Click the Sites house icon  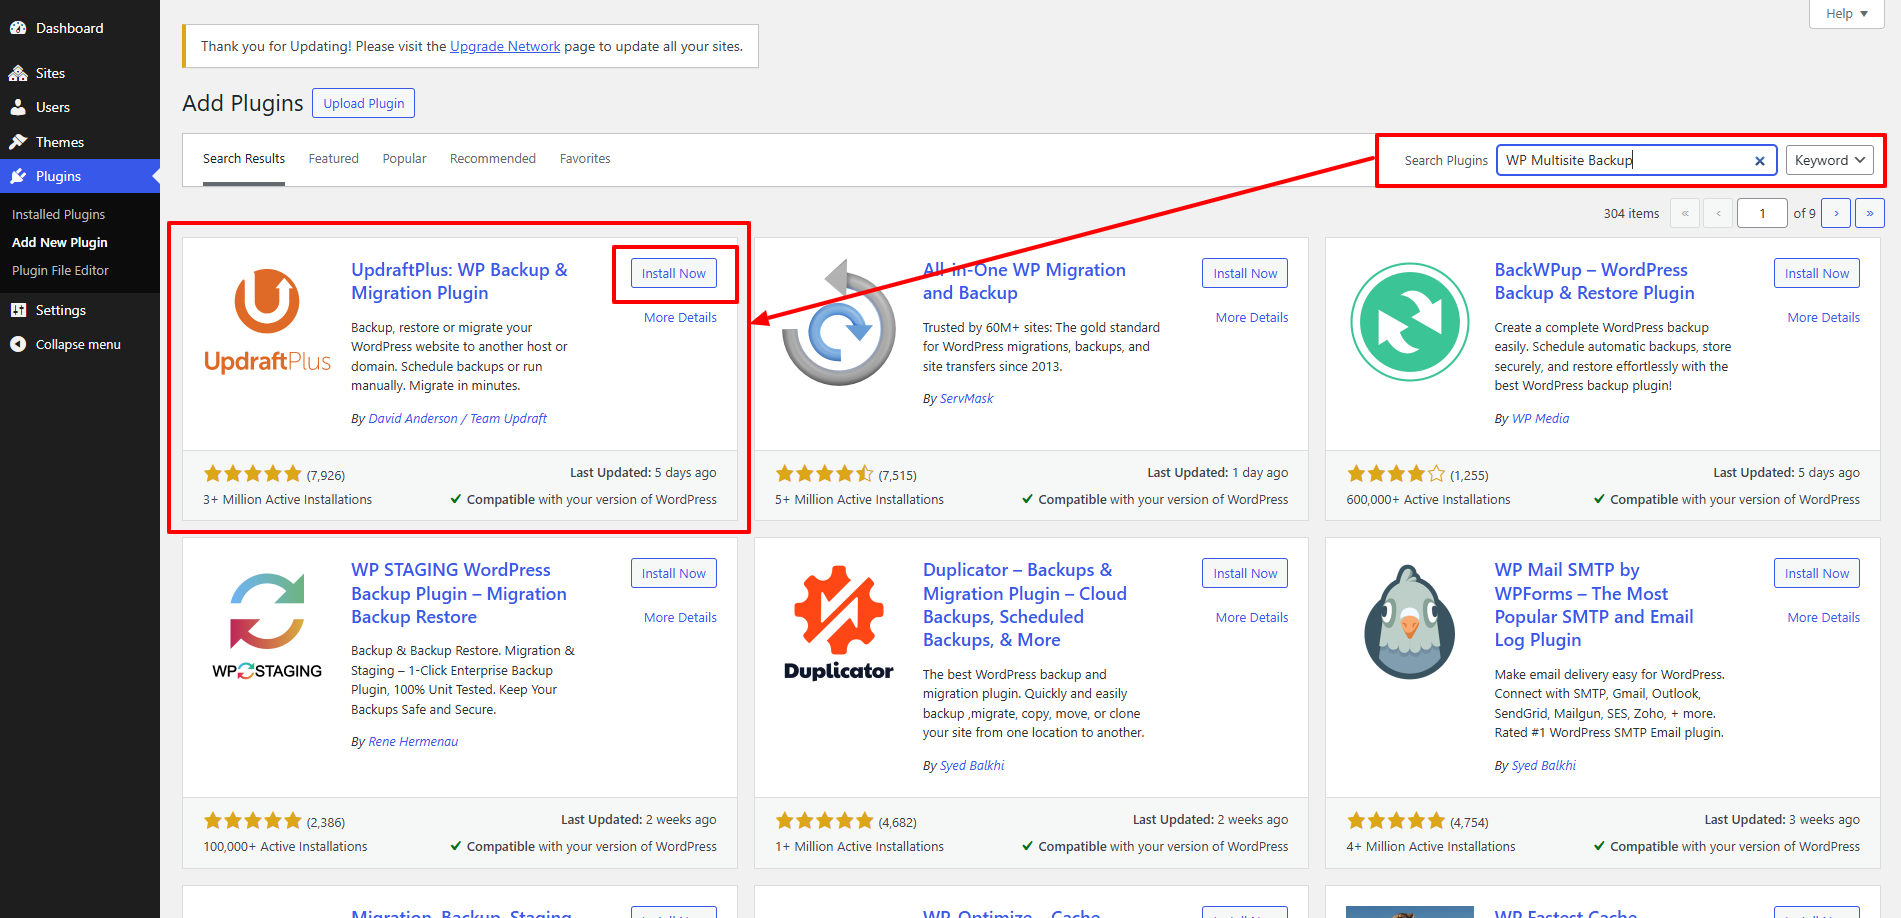(x=18, y=73)
